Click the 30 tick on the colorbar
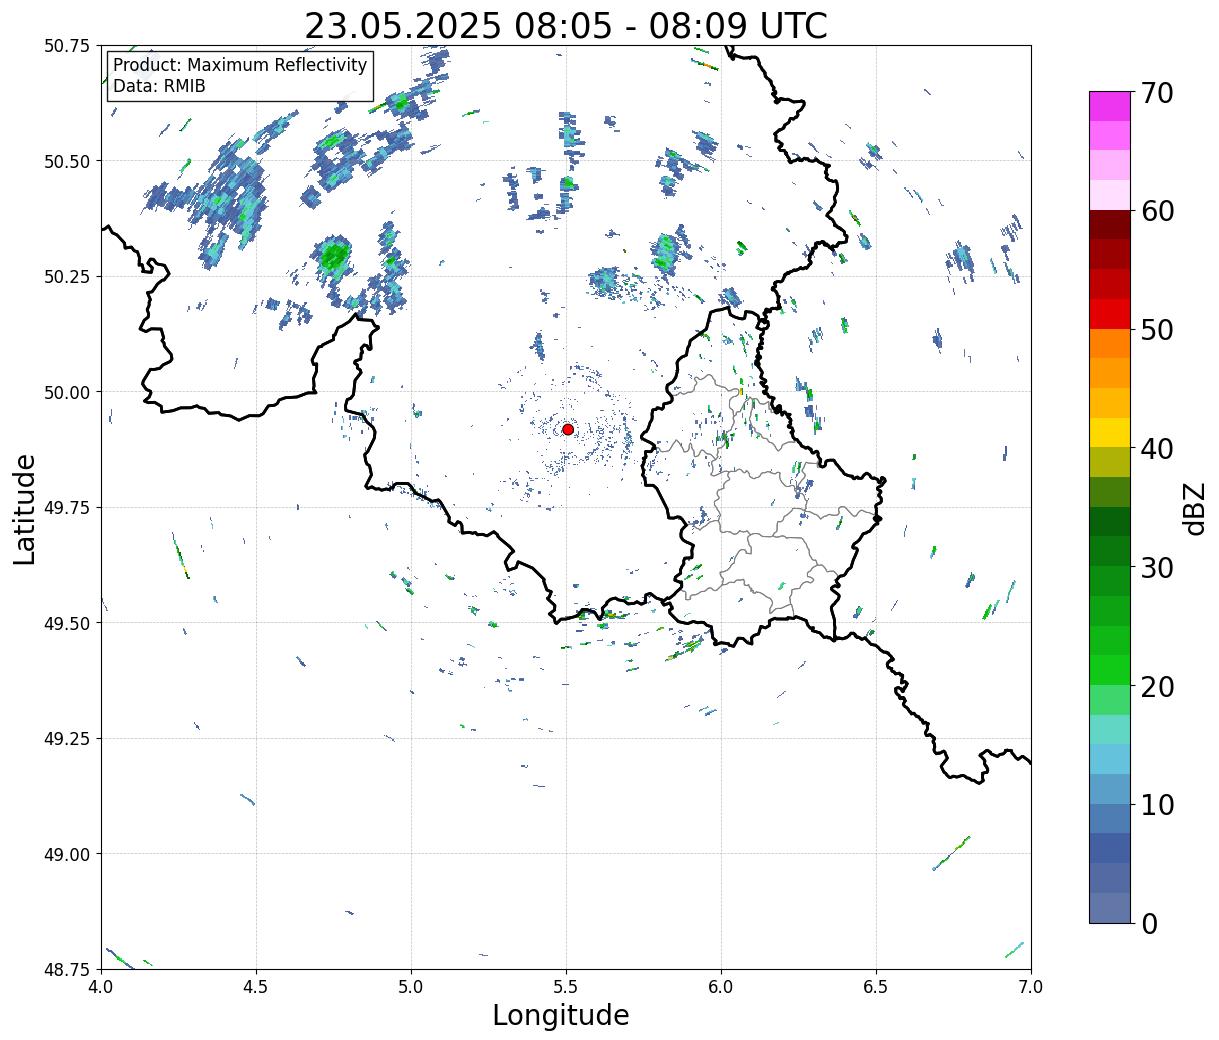 (x=1157, y=568)
